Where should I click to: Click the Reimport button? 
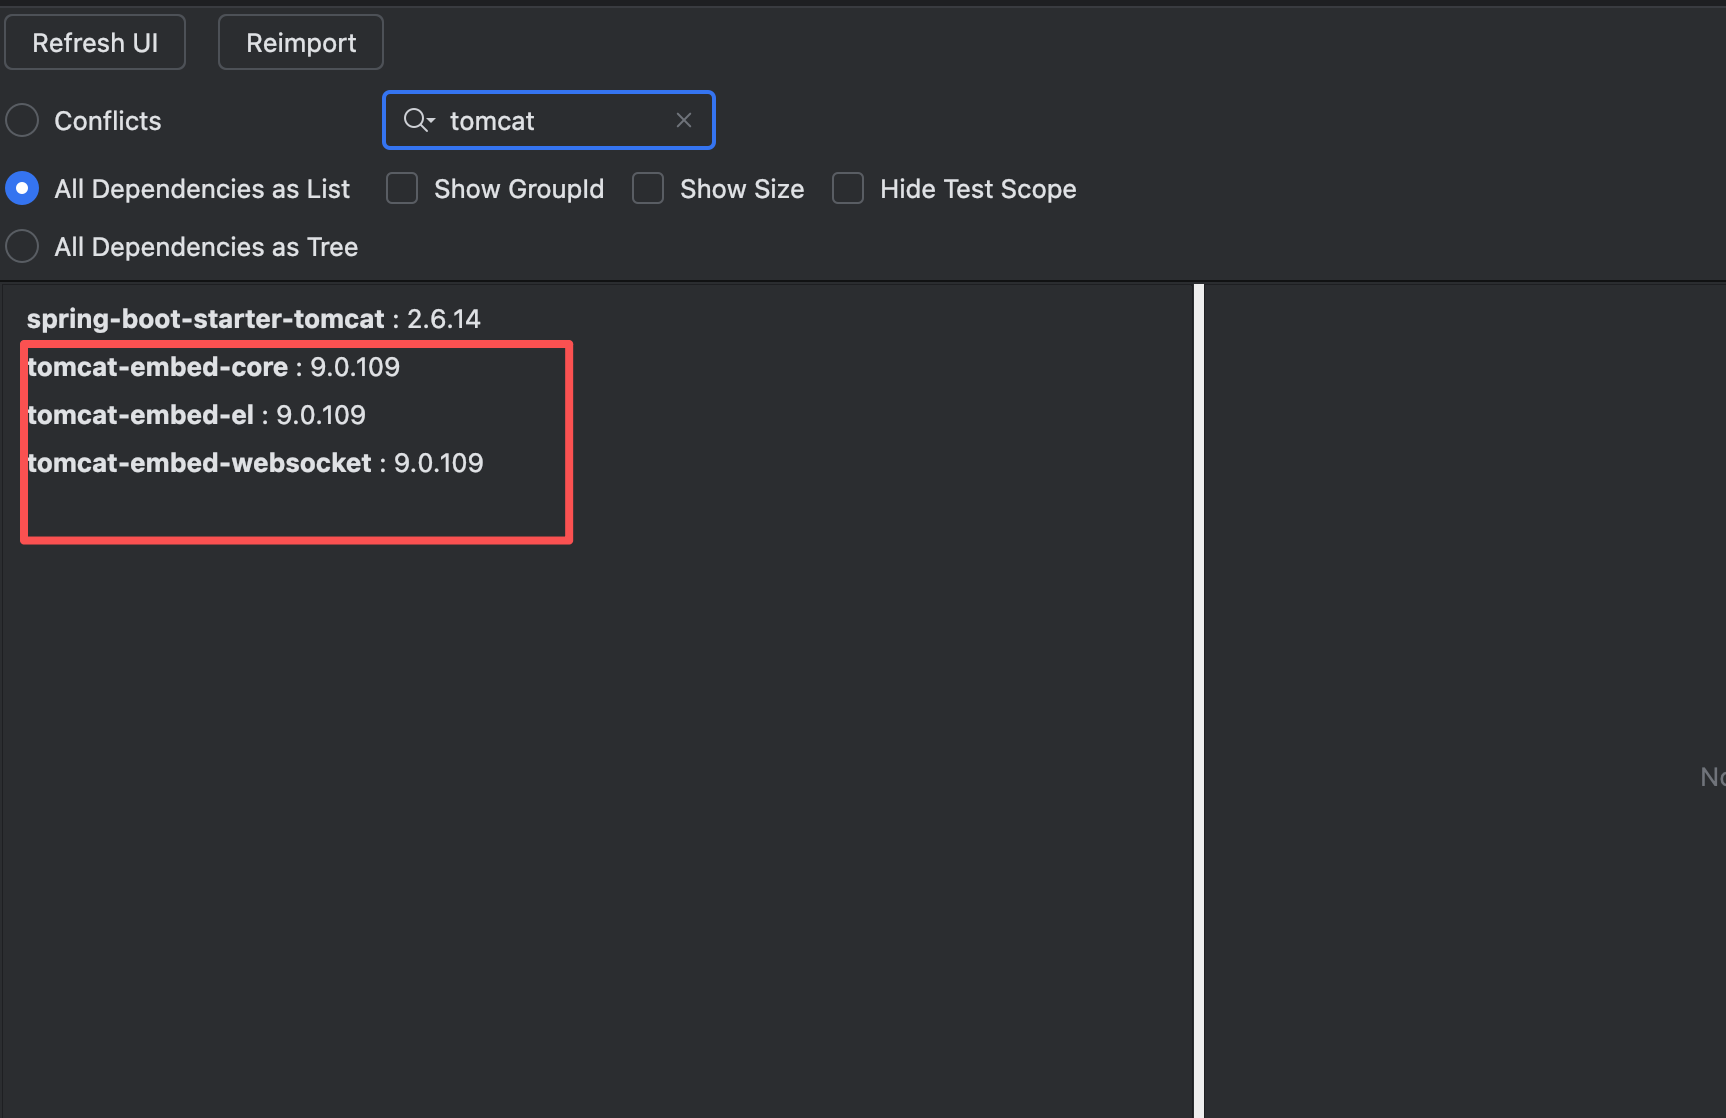pos(301,42)
